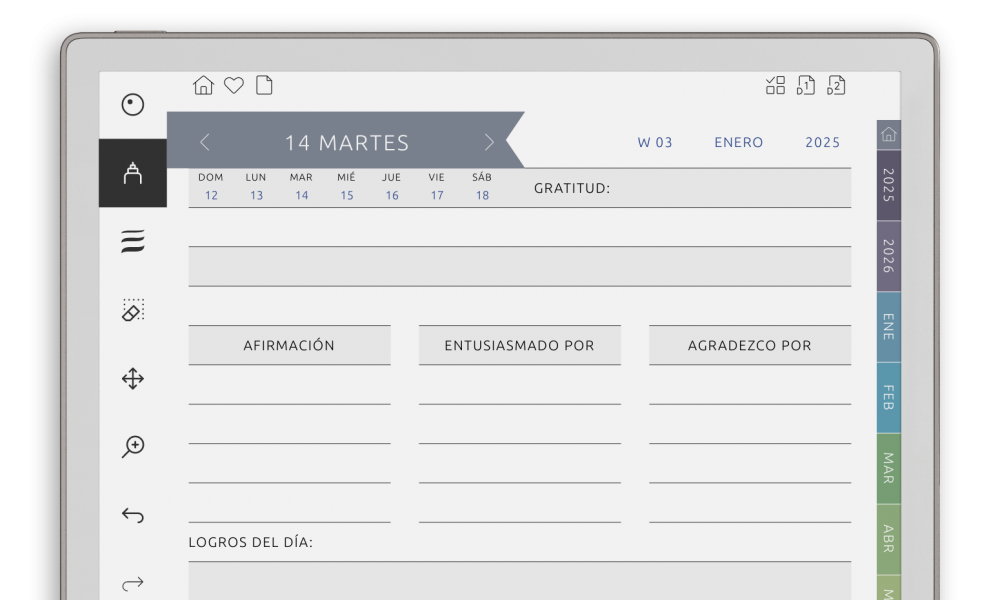Open the heart favorites icon
This screenshot has height=600, width=1000.
point(234,85)
